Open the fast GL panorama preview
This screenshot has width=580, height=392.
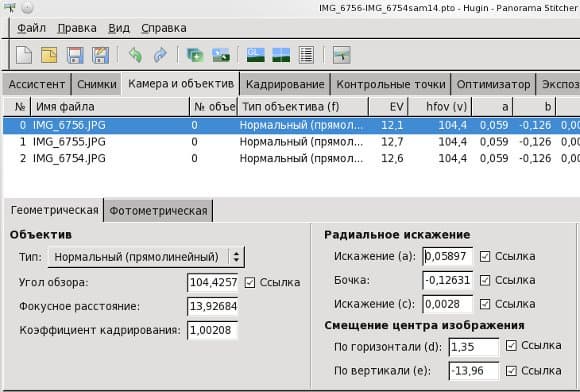click(256, 55)
